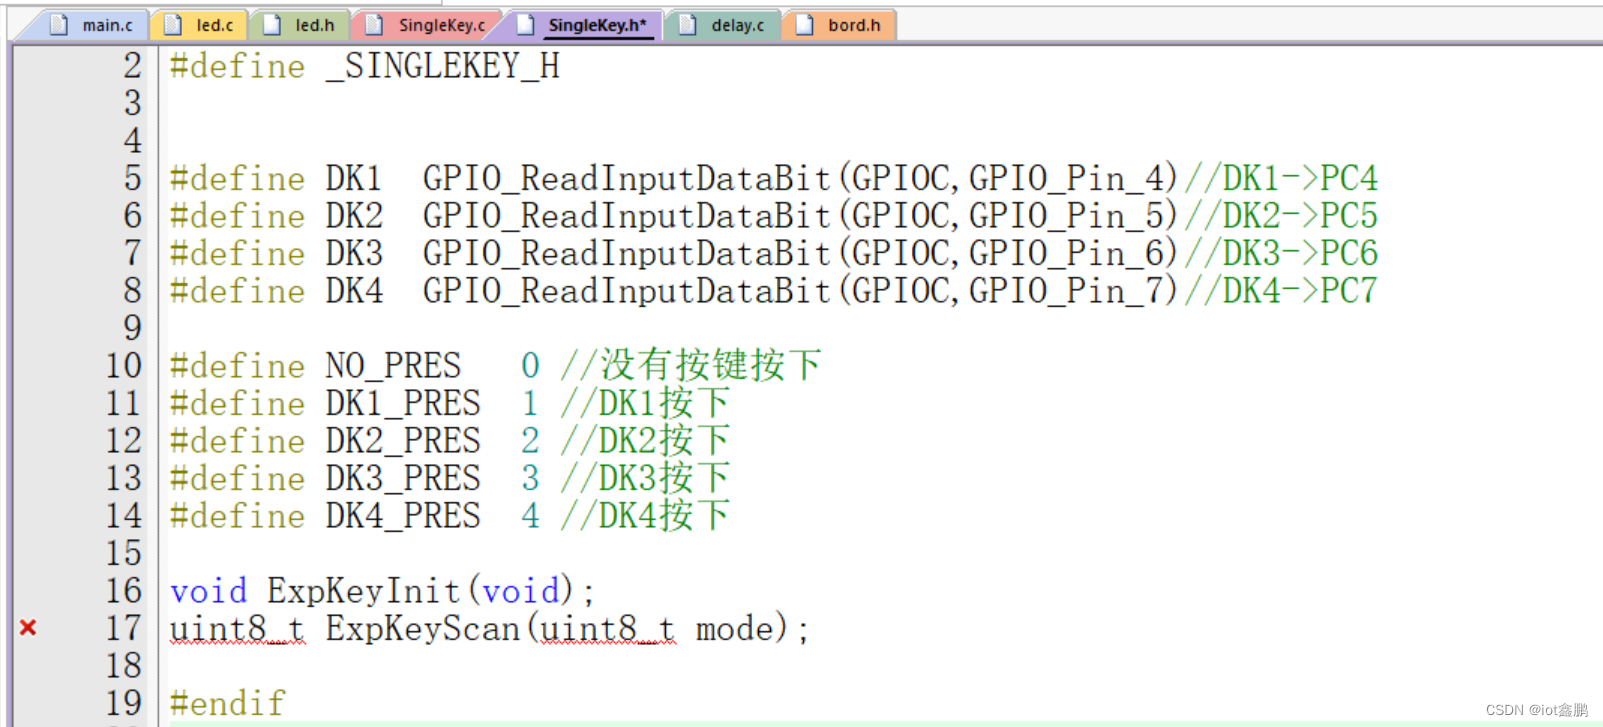Image resolution: width=1603 pixels, height=727 pixels.
Task: Click the file icon on main.c tab
Action: click(x=59, y=25)
